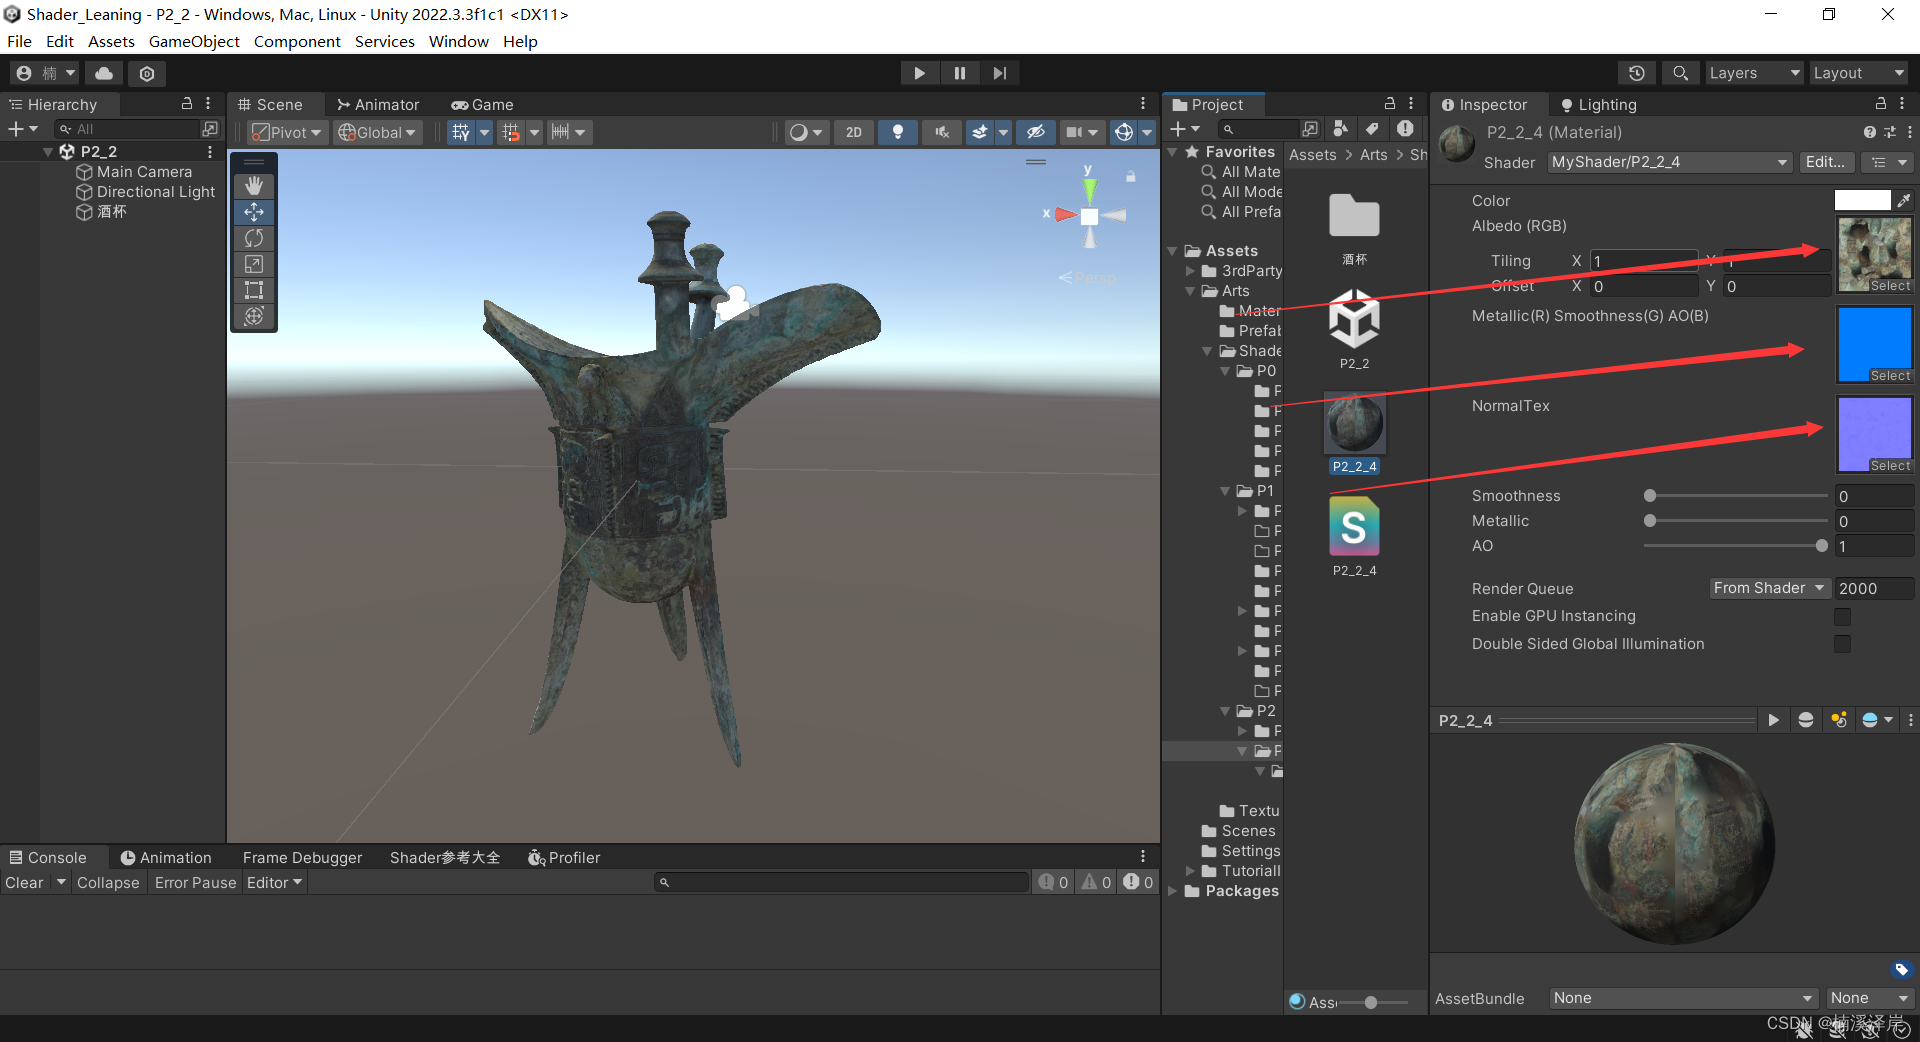Enable Double Sided Global Illumination
Viewport: 1920px width, 1042px height.
[x=1843, y=644]
